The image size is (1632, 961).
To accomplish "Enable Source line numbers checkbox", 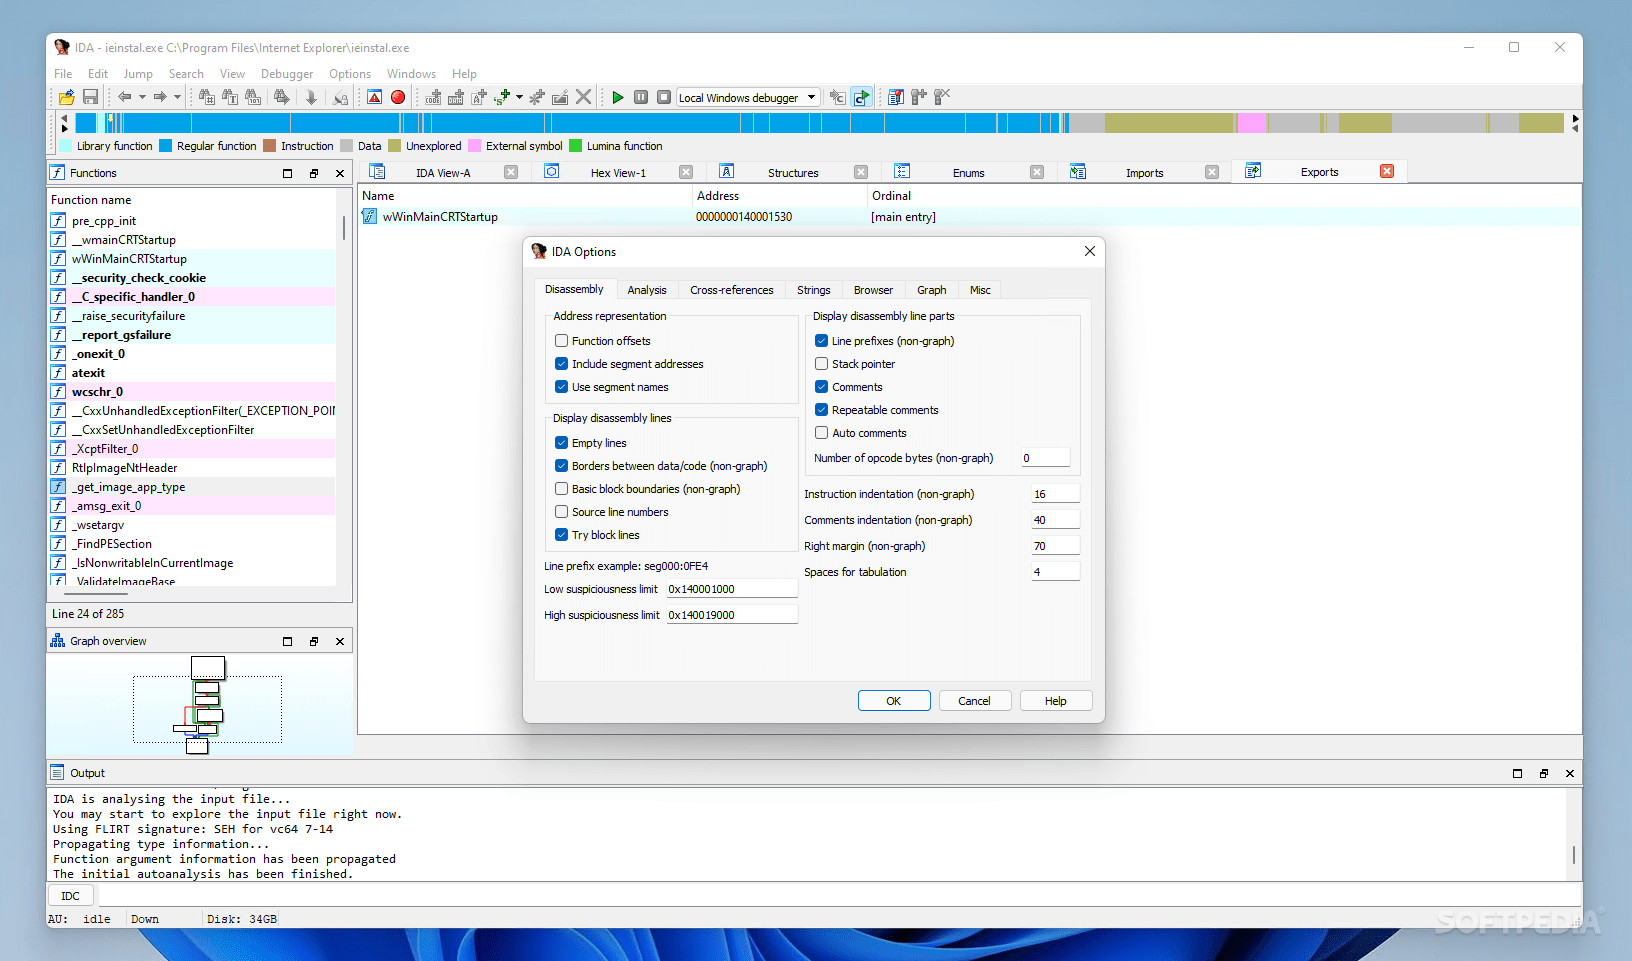I will click(x=562, y=512).
